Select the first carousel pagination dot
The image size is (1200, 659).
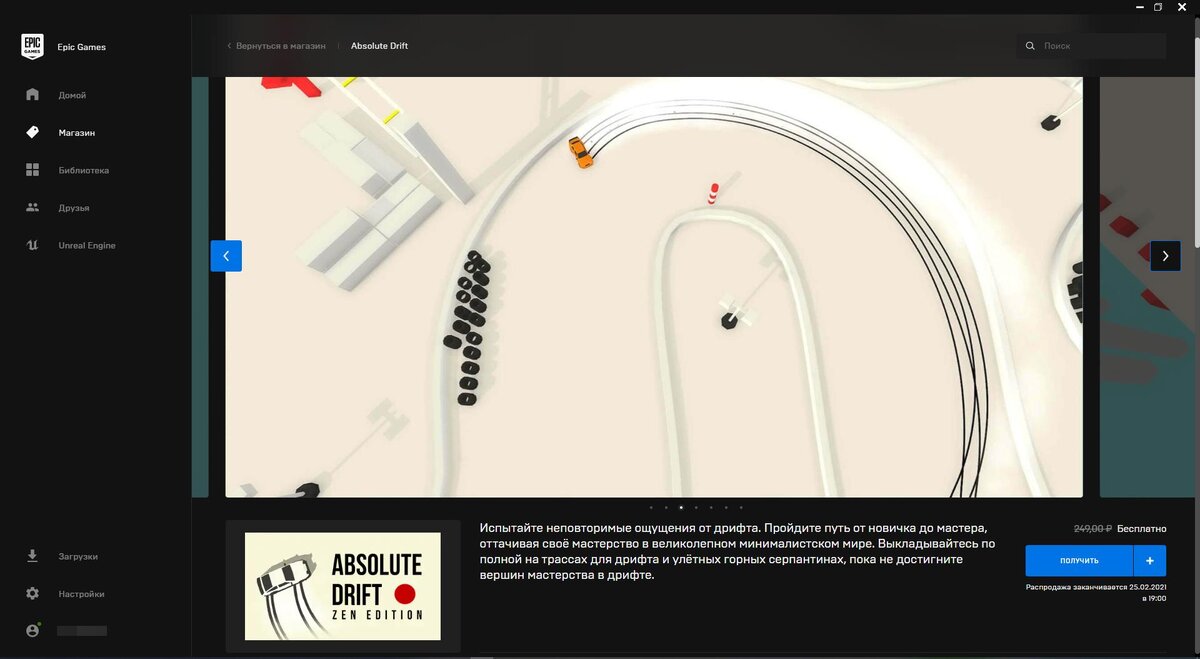point(651,508)
